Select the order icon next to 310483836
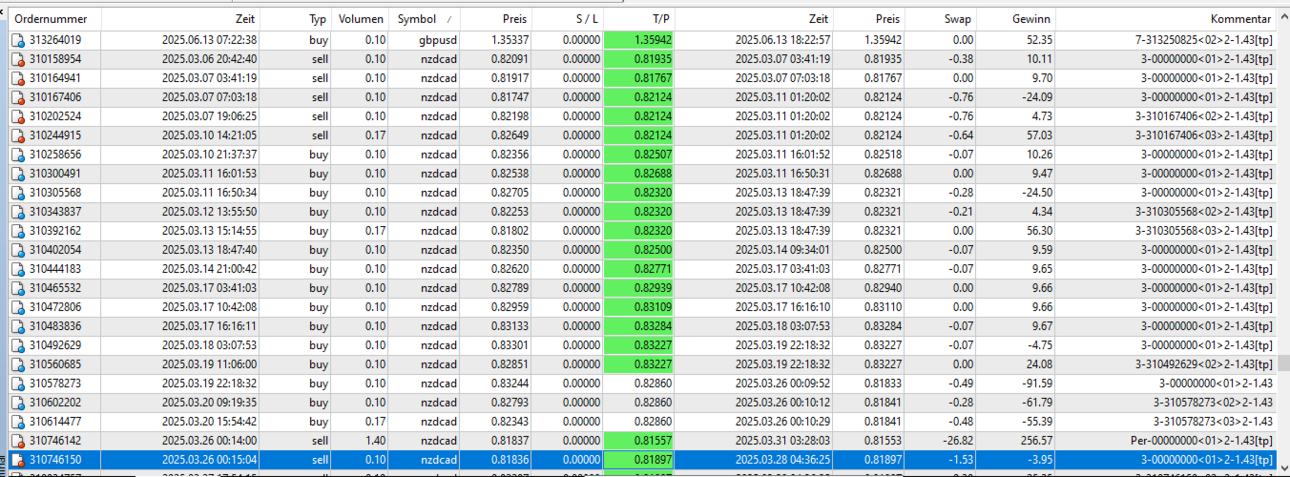The height and width of the screenshot is (477, 1290). 18,326
